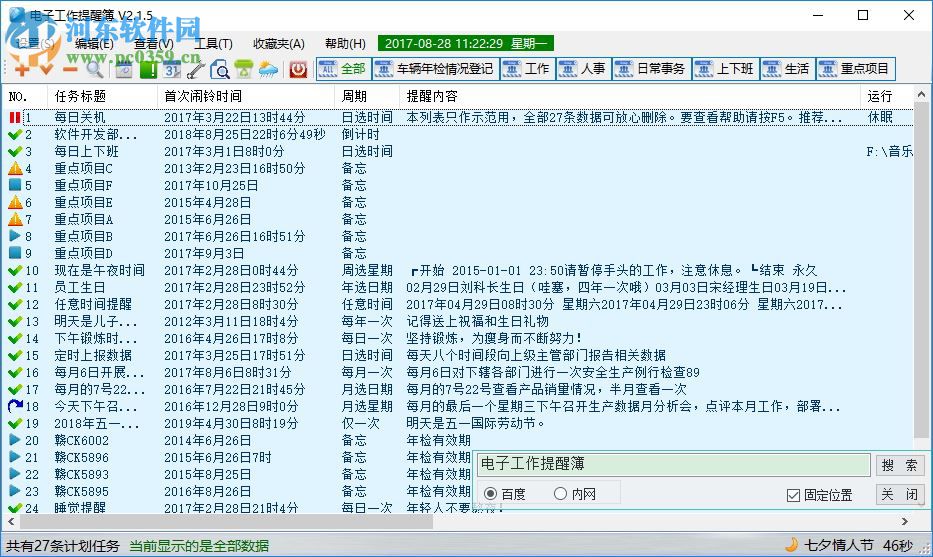
Task: Select the 任意时间提醒 task row
Action: click(458, 305)
